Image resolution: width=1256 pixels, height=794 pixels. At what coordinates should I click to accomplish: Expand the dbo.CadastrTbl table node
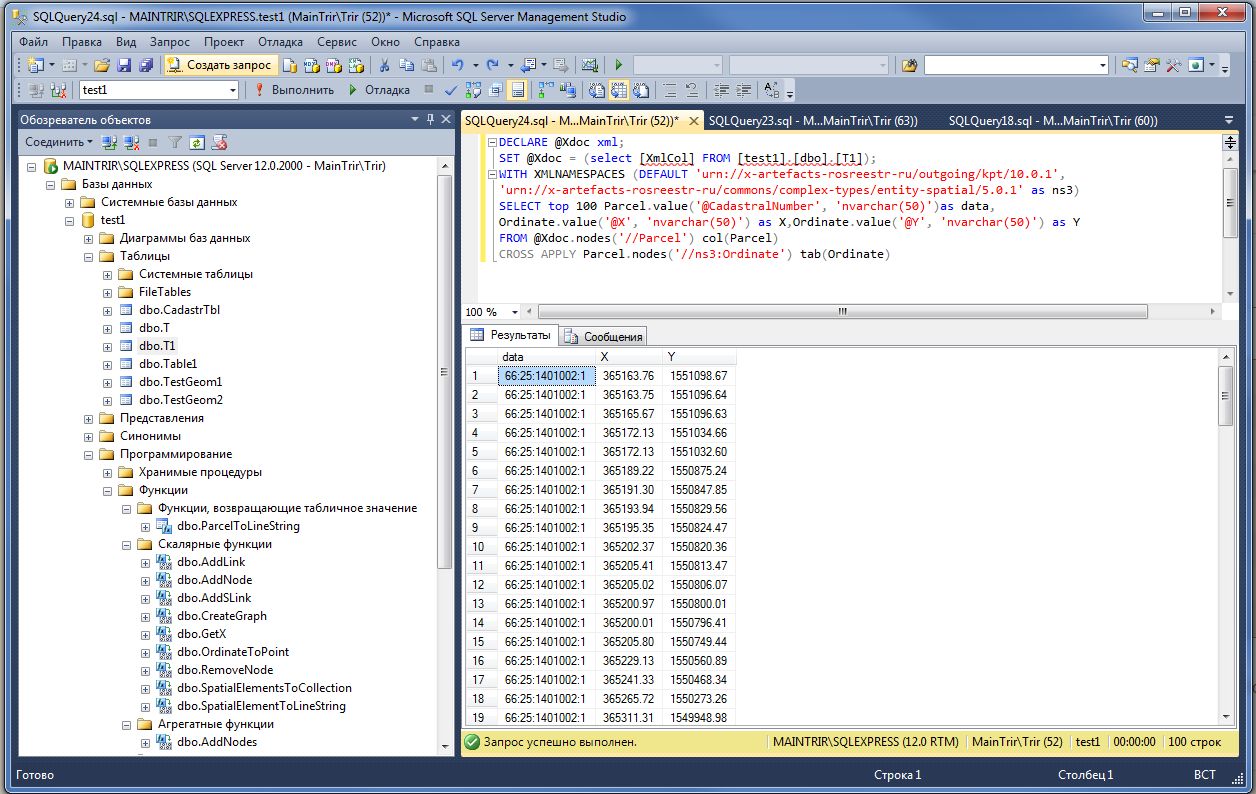point(107,310)
